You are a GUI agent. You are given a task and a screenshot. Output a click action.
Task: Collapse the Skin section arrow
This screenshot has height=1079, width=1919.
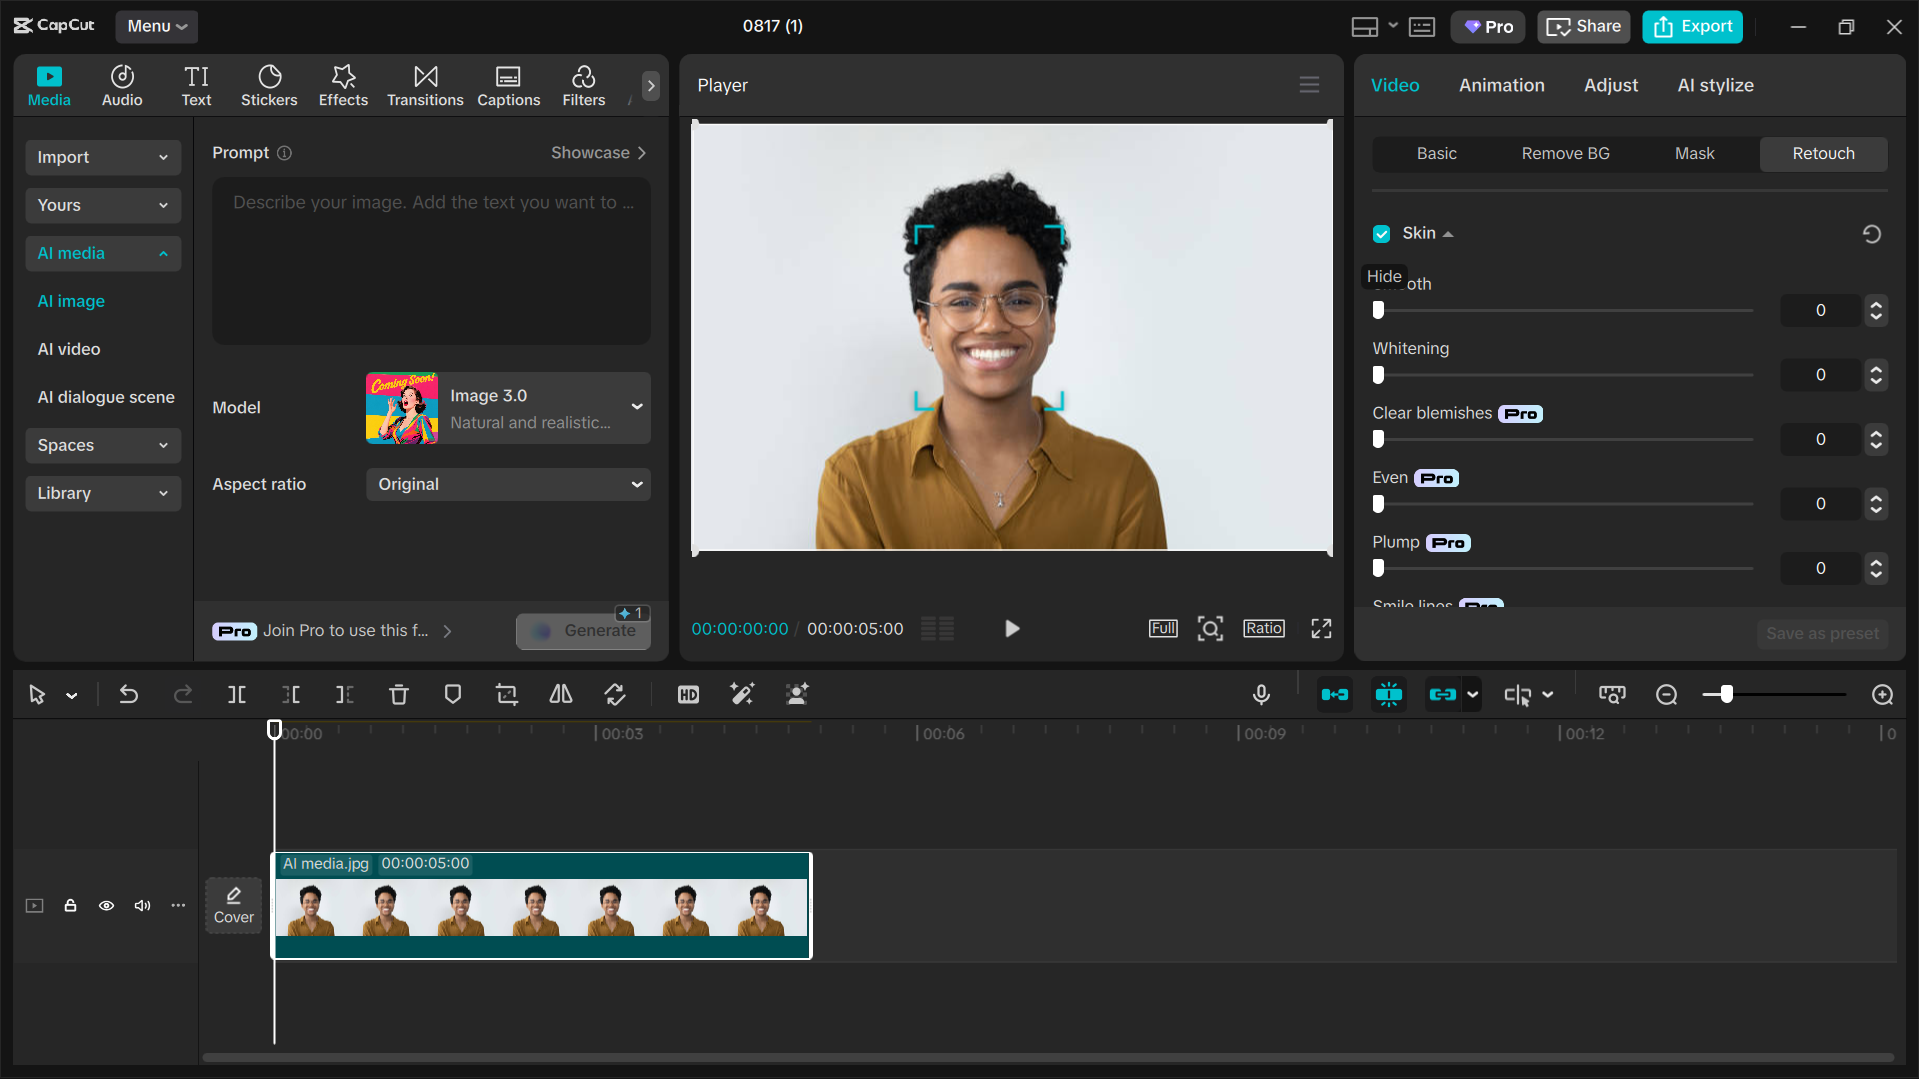click(x=1448, y=234)
